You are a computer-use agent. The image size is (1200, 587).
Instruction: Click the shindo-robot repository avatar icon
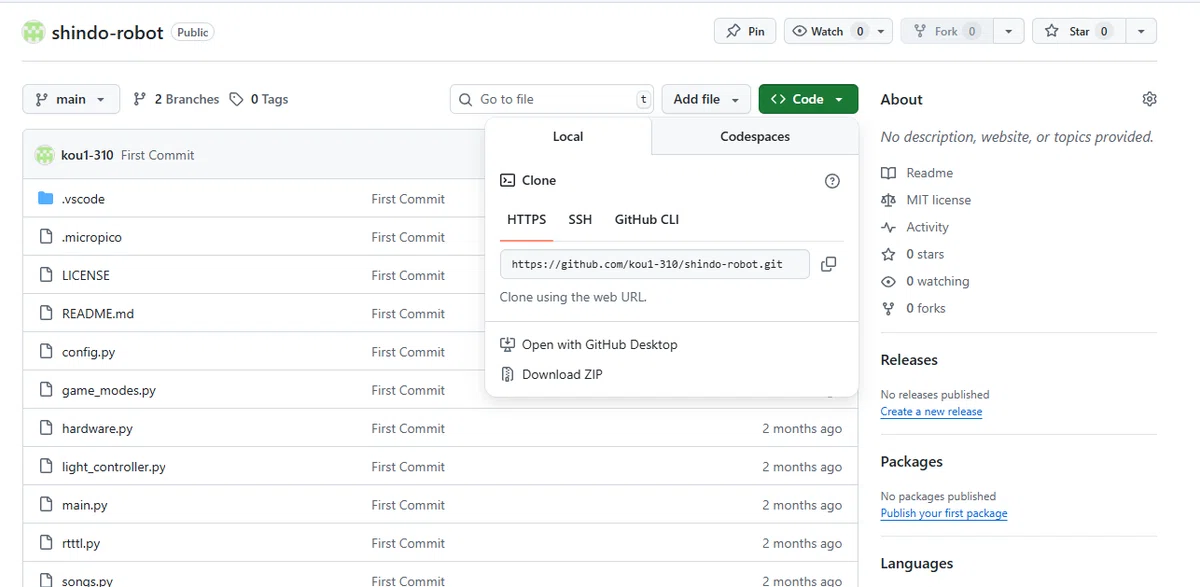pyautogui.click(x=34, y=32)
